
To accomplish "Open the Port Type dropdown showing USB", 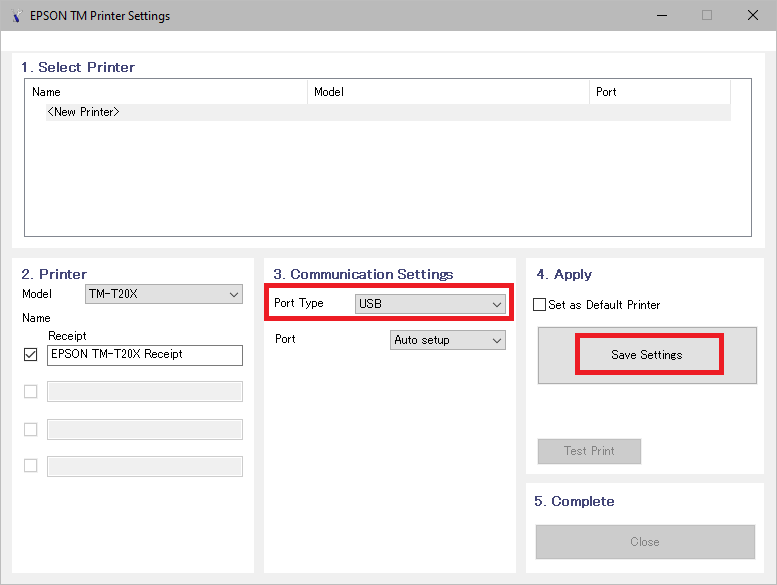I will click(x=430, y=304).
